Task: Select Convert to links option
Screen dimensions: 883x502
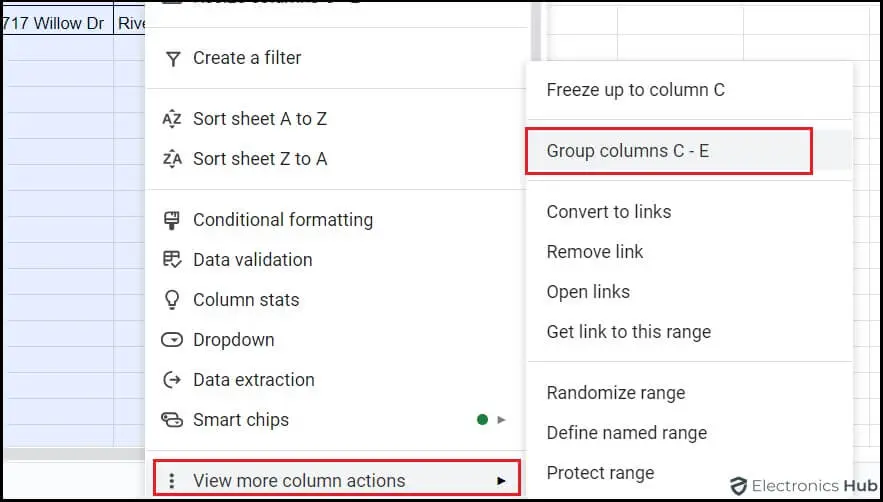Action: pyautogui.click(x=608, y=212)
